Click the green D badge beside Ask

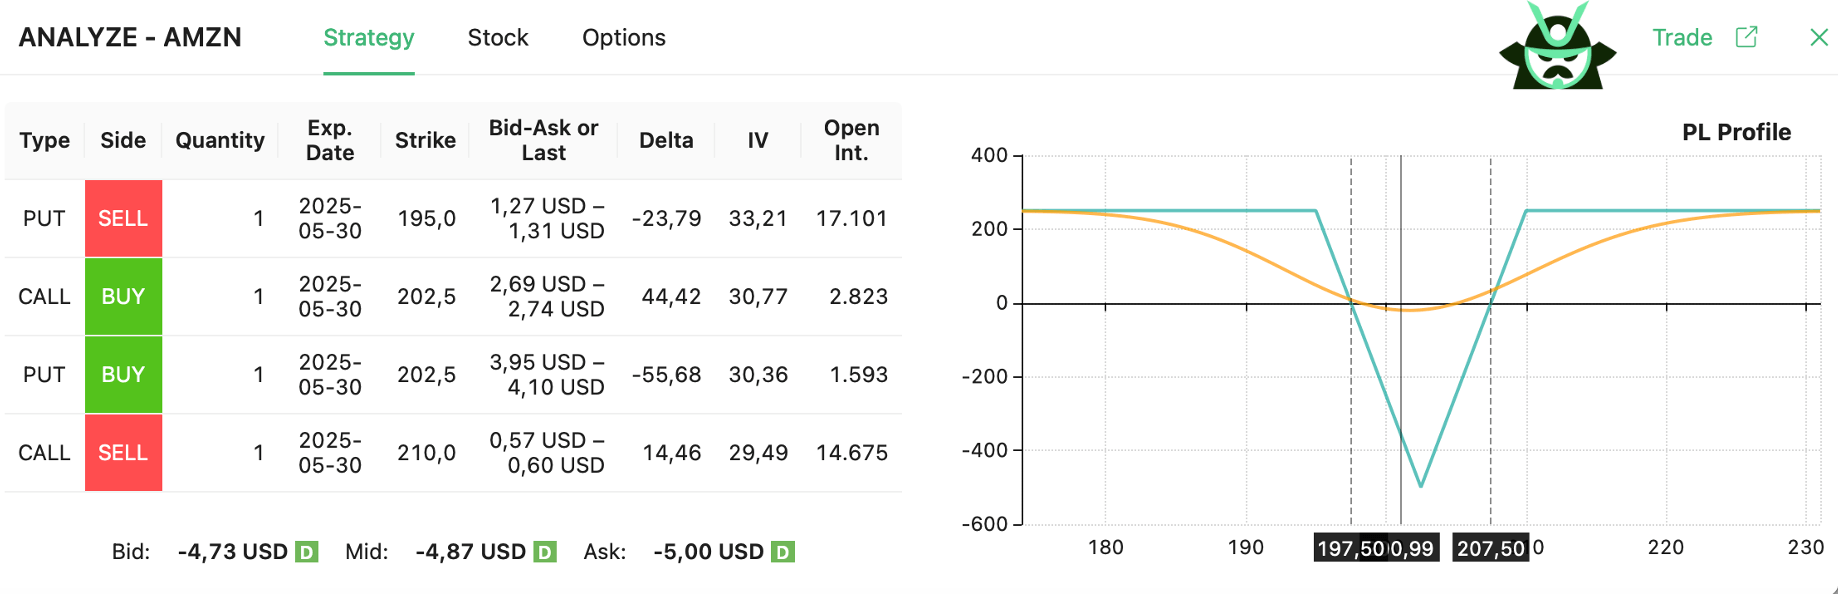point(783,552)
